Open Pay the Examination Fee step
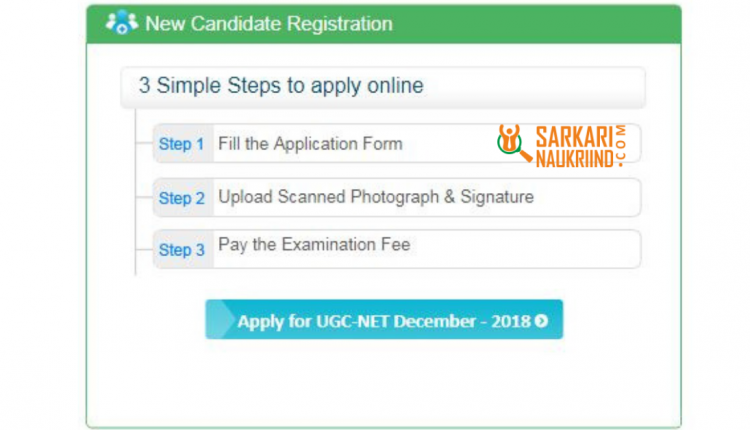Viewport: 750px width, 430px height. 314,244
